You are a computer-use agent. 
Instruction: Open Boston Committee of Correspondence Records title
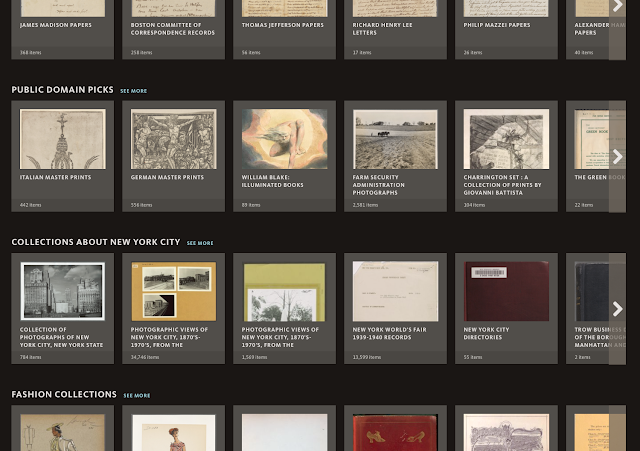click(x=173, y=29)
